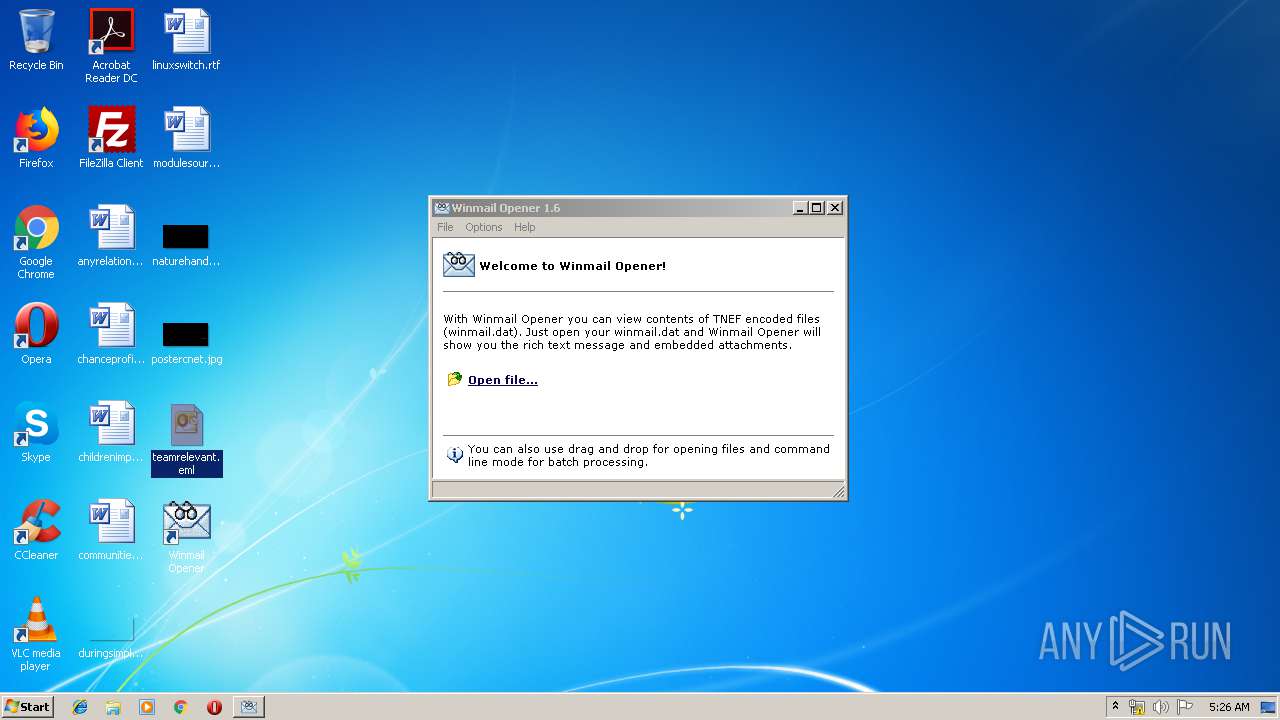Select anyrelation... Word document icon
Screen dimensions: 1280x720
111,236
